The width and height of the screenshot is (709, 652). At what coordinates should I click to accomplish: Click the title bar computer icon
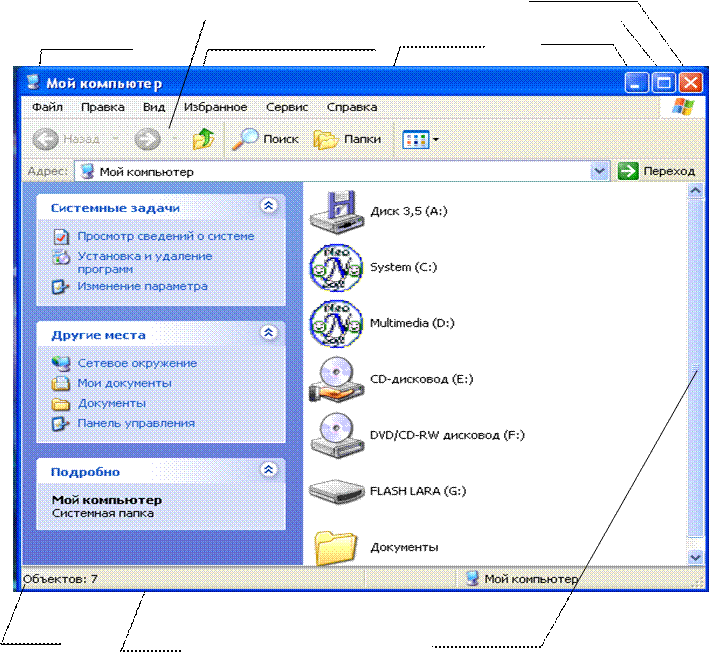(33, 82)
